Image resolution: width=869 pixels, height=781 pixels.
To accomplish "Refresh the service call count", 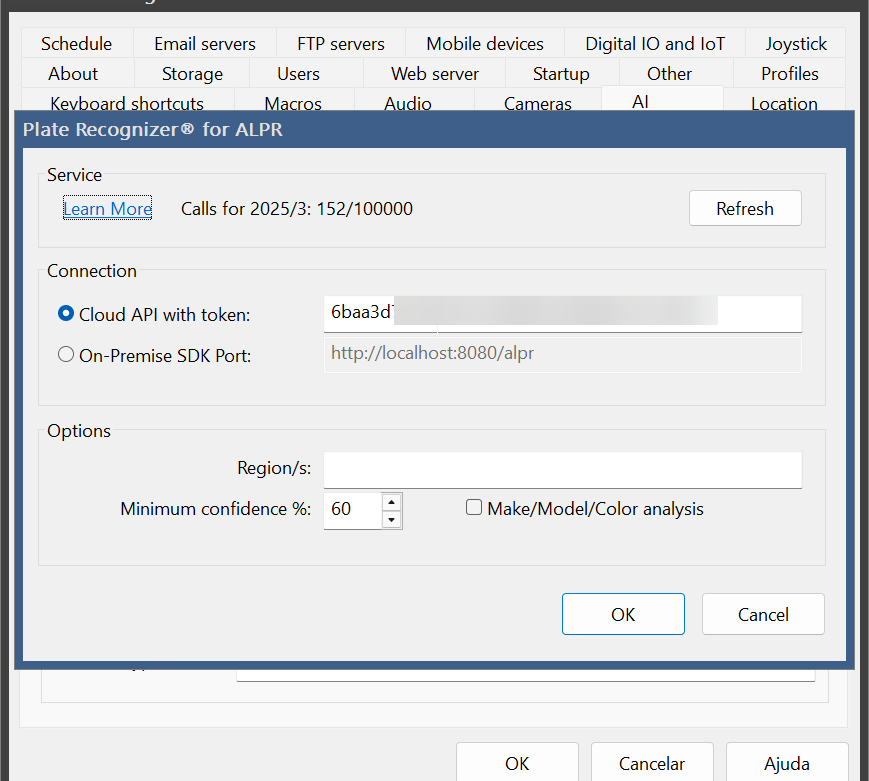I will pyautogui.click(x=745, y=208).
